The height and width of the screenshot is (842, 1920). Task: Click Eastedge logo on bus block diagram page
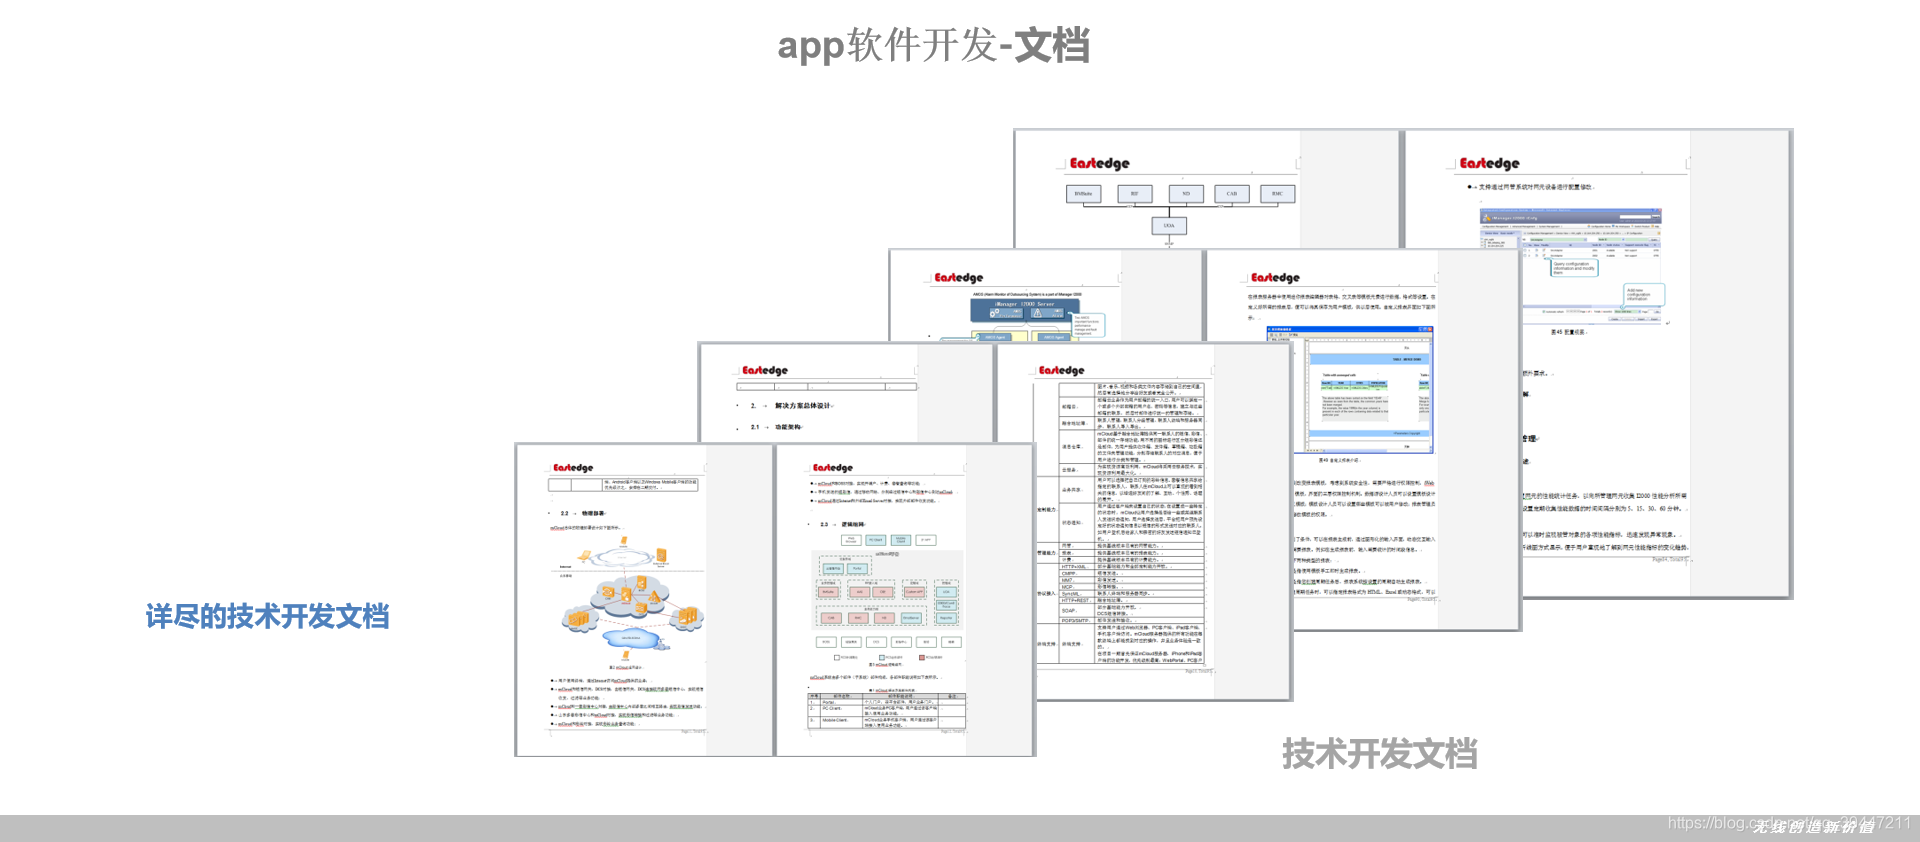pyautogui.click(x=1099, y=163)
